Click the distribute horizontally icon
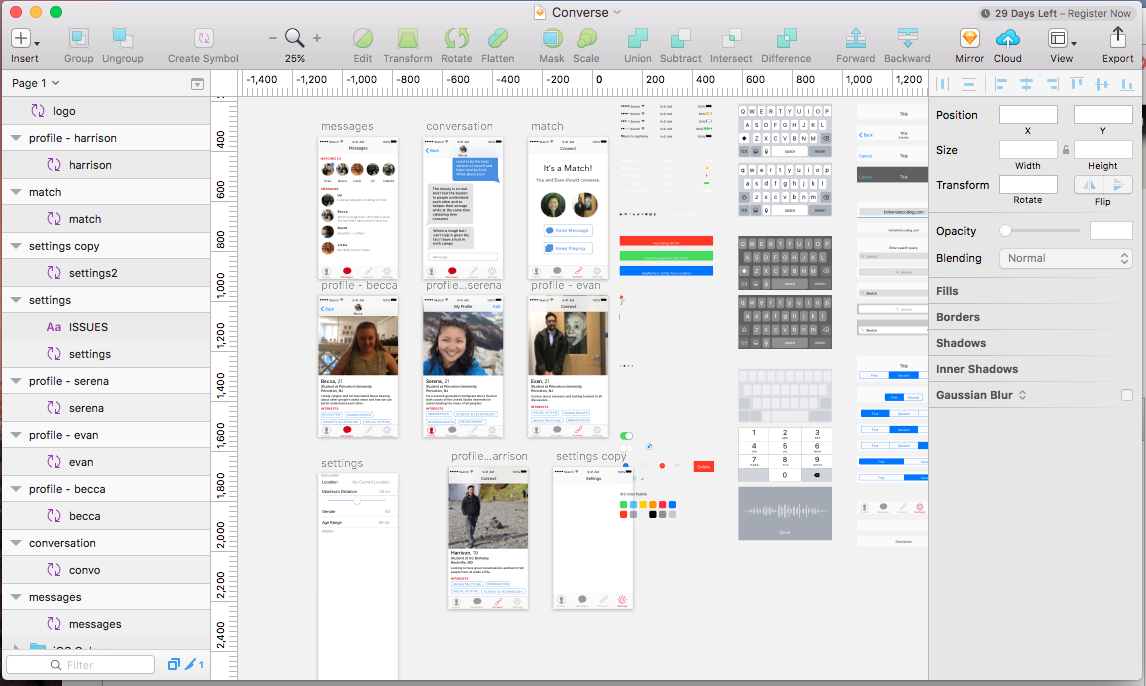 tap(943, 85)
